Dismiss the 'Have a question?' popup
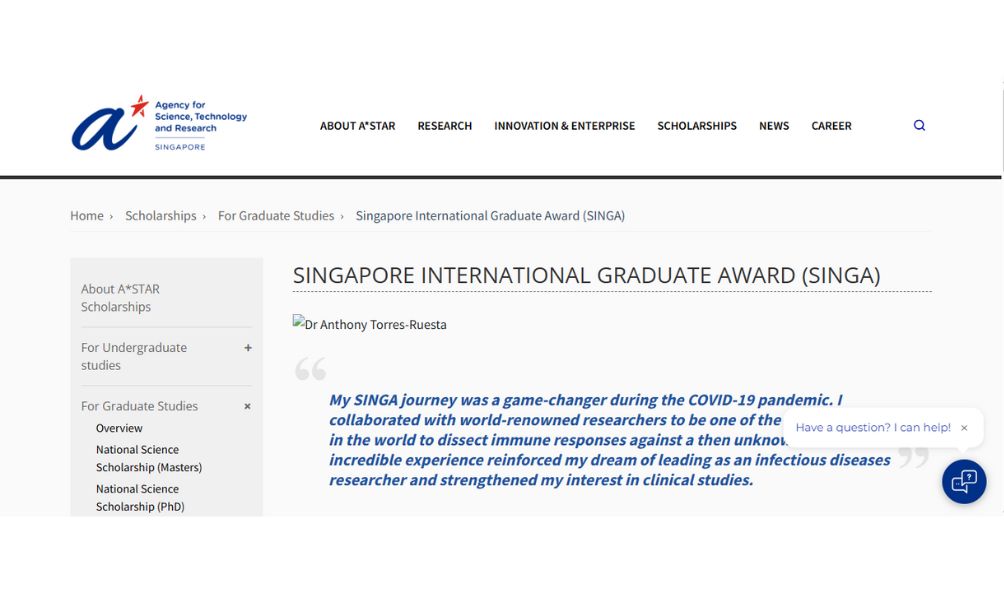Screen dimensions: 1004x591 964,428
